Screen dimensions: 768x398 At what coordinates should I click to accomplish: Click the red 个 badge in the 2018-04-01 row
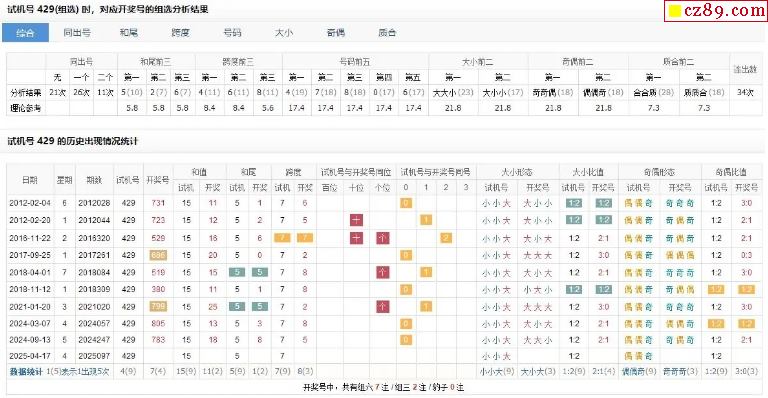click(x=383, y=272)
